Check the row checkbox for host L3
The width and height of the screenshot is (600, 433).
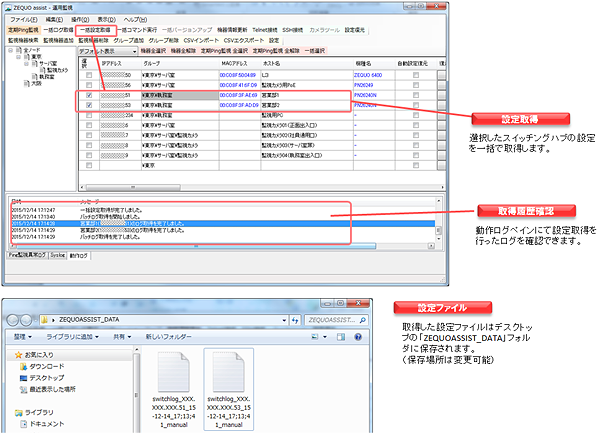[x=89, y=75]
